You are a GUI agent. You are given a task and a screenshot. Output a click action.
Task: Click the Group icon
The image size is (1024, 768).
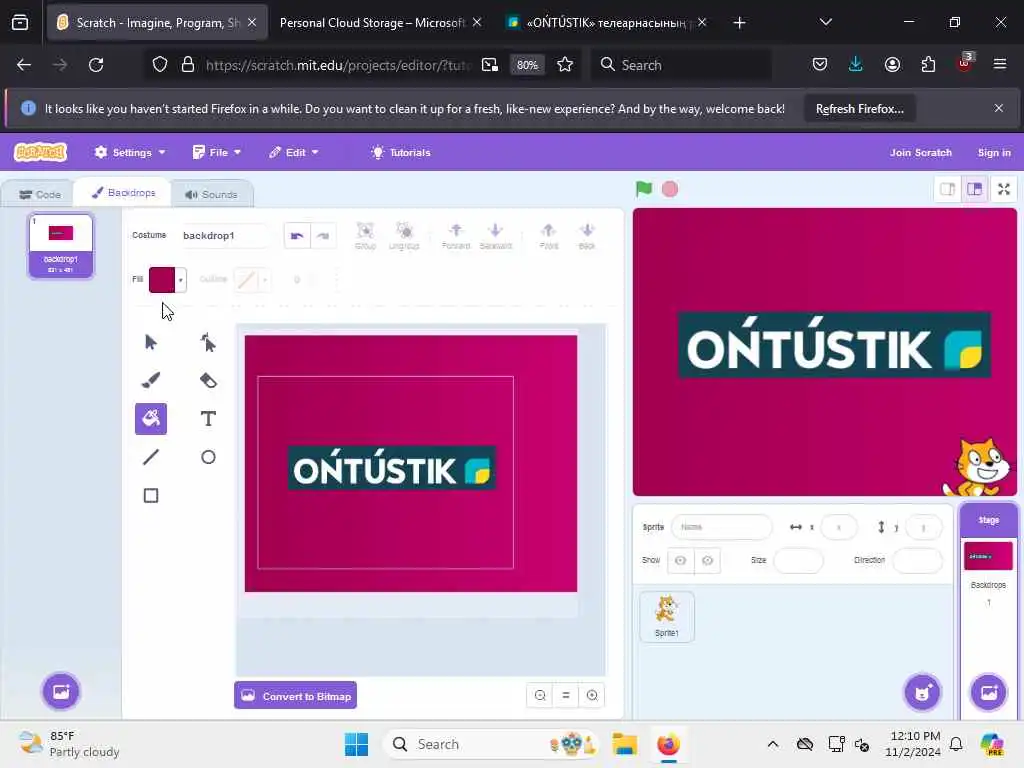tap(365, 236)
